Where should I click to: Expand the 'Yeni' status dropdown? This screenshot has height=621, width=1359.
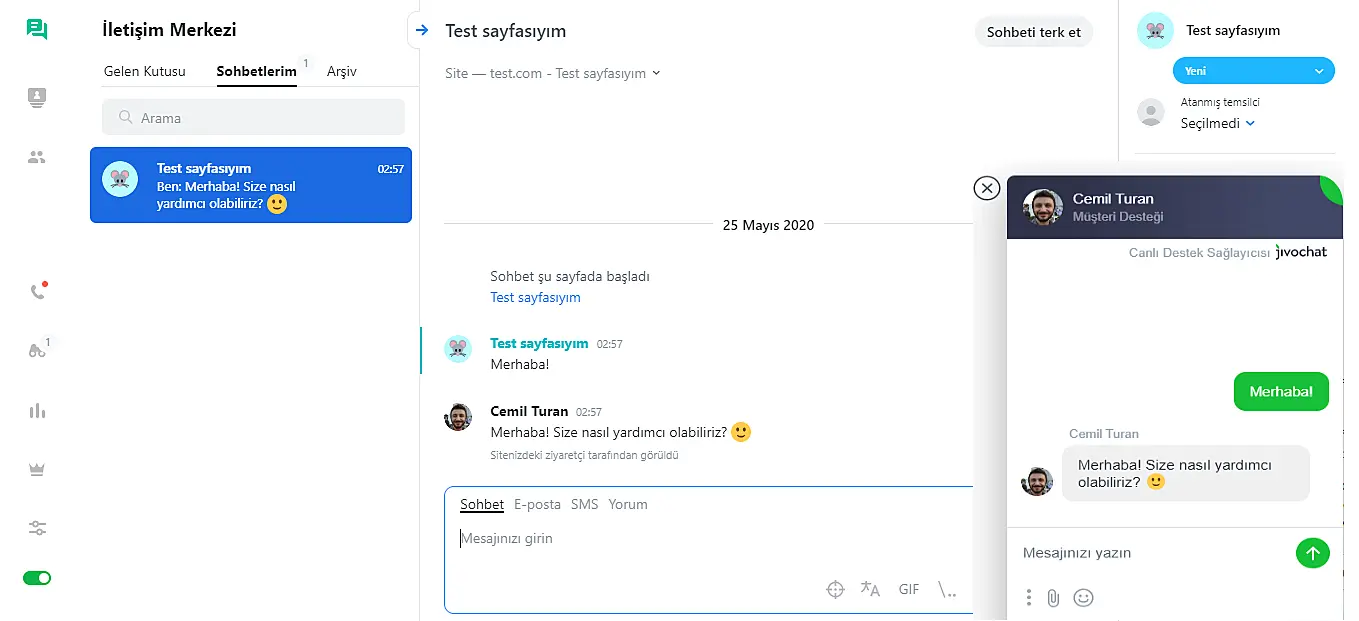click(1253, 71)
